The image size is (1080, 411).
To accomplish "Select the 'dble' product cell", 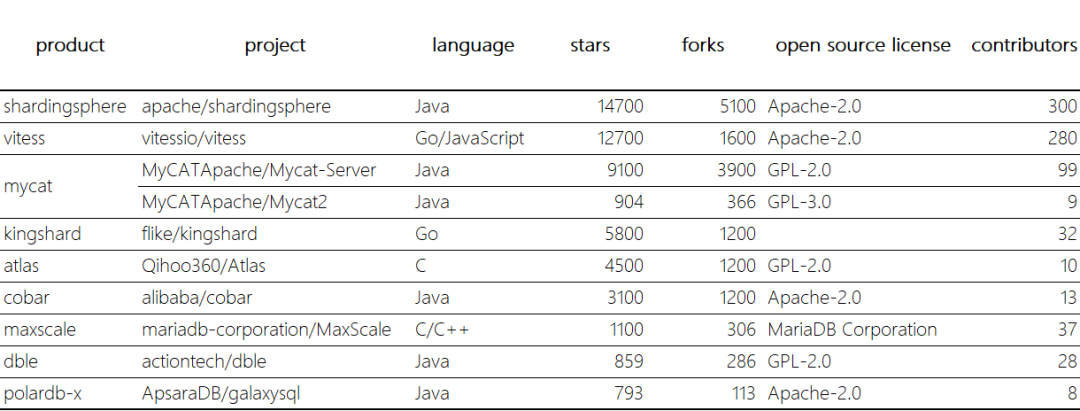I will (21, 361).
